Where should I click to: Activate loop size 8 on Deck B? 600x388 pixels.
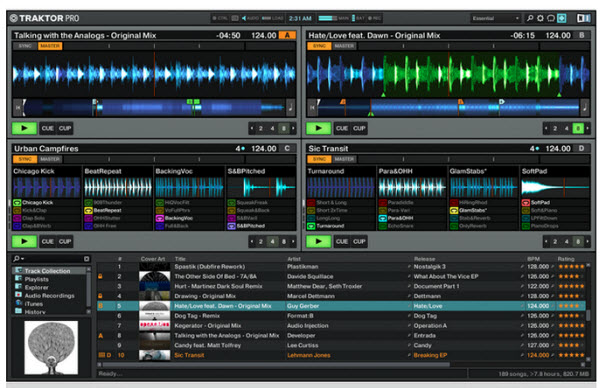point(578,128)
